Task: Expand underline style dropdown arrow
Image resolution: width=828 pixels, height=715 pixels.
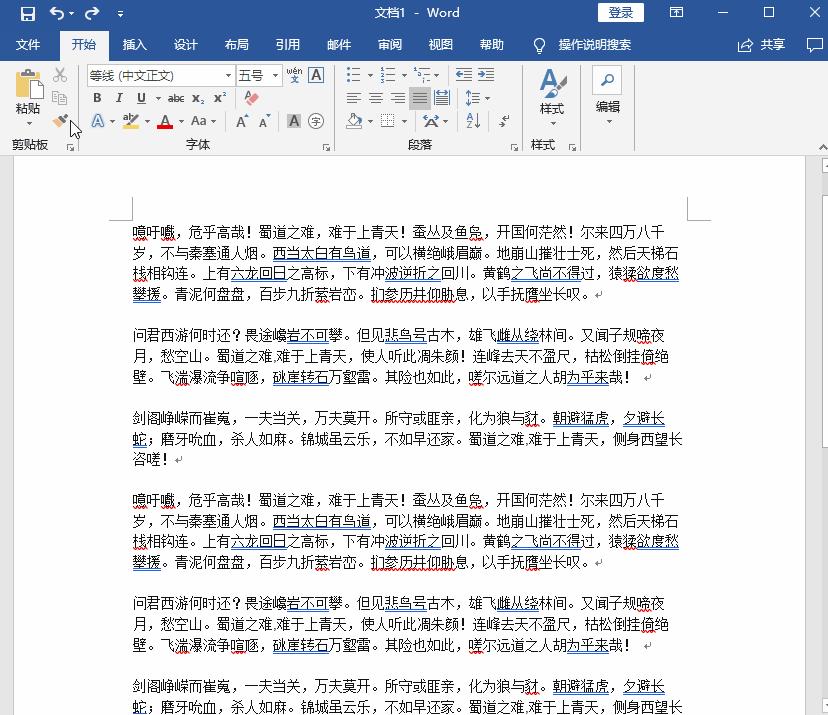Action: coord(158,98)
